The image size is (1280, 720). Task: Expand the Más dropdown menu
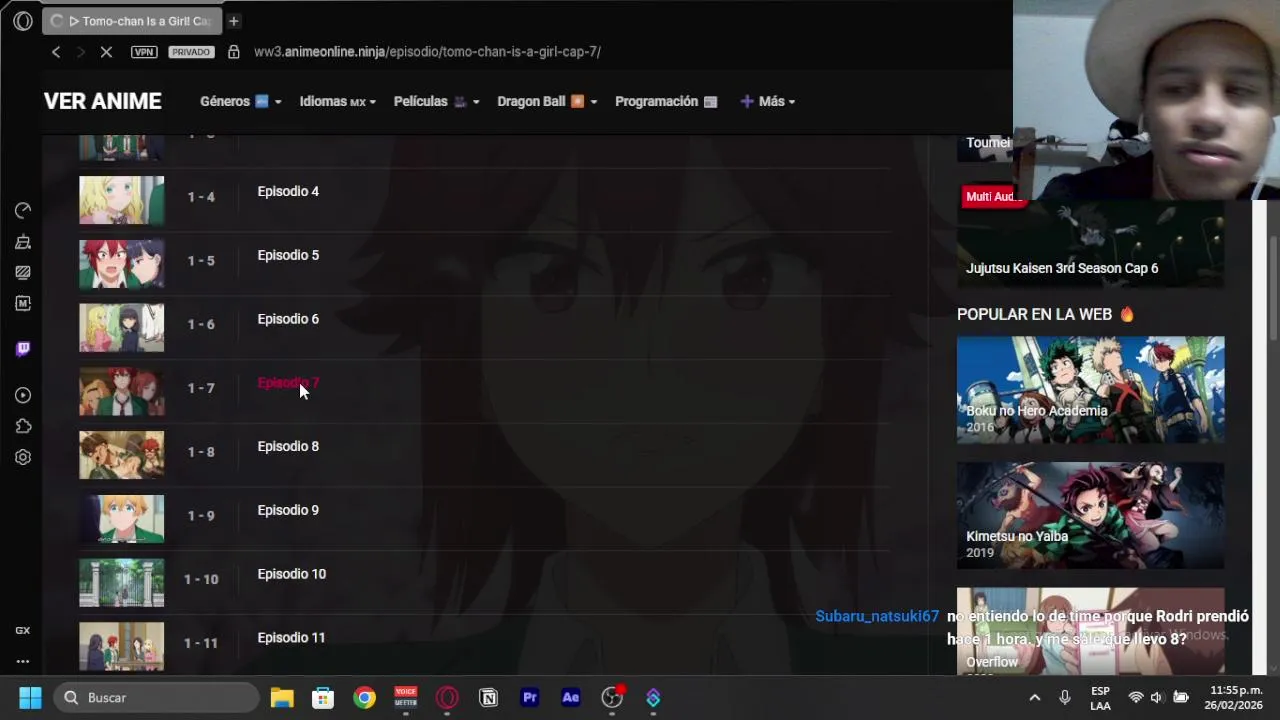(x=767, y=102)
